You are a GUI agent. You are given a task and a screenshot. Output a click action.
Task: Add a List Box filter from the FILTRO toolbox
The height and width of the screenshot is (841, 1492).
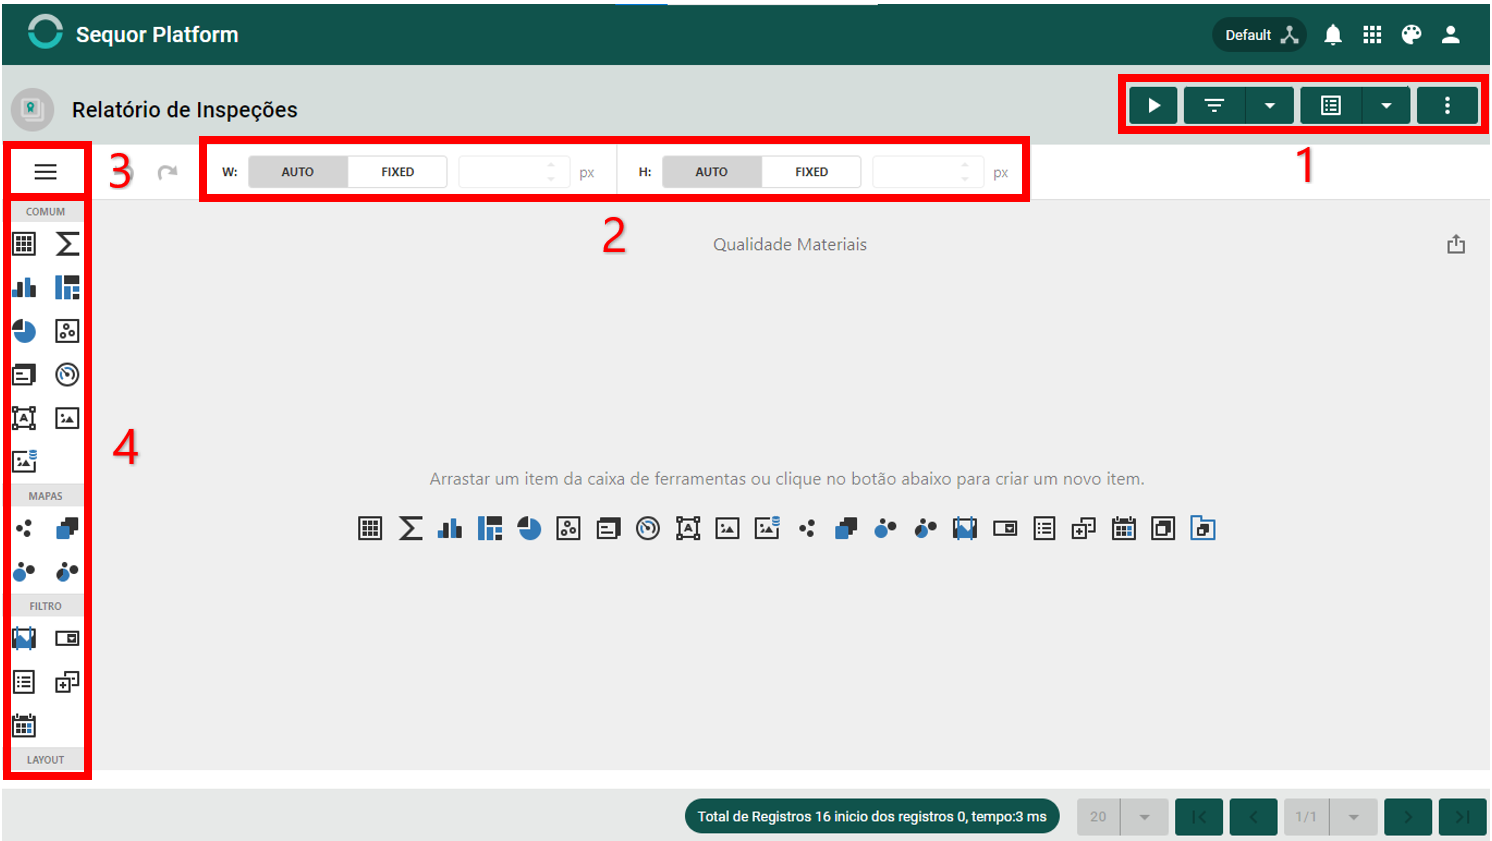click(x=24, y=682)
